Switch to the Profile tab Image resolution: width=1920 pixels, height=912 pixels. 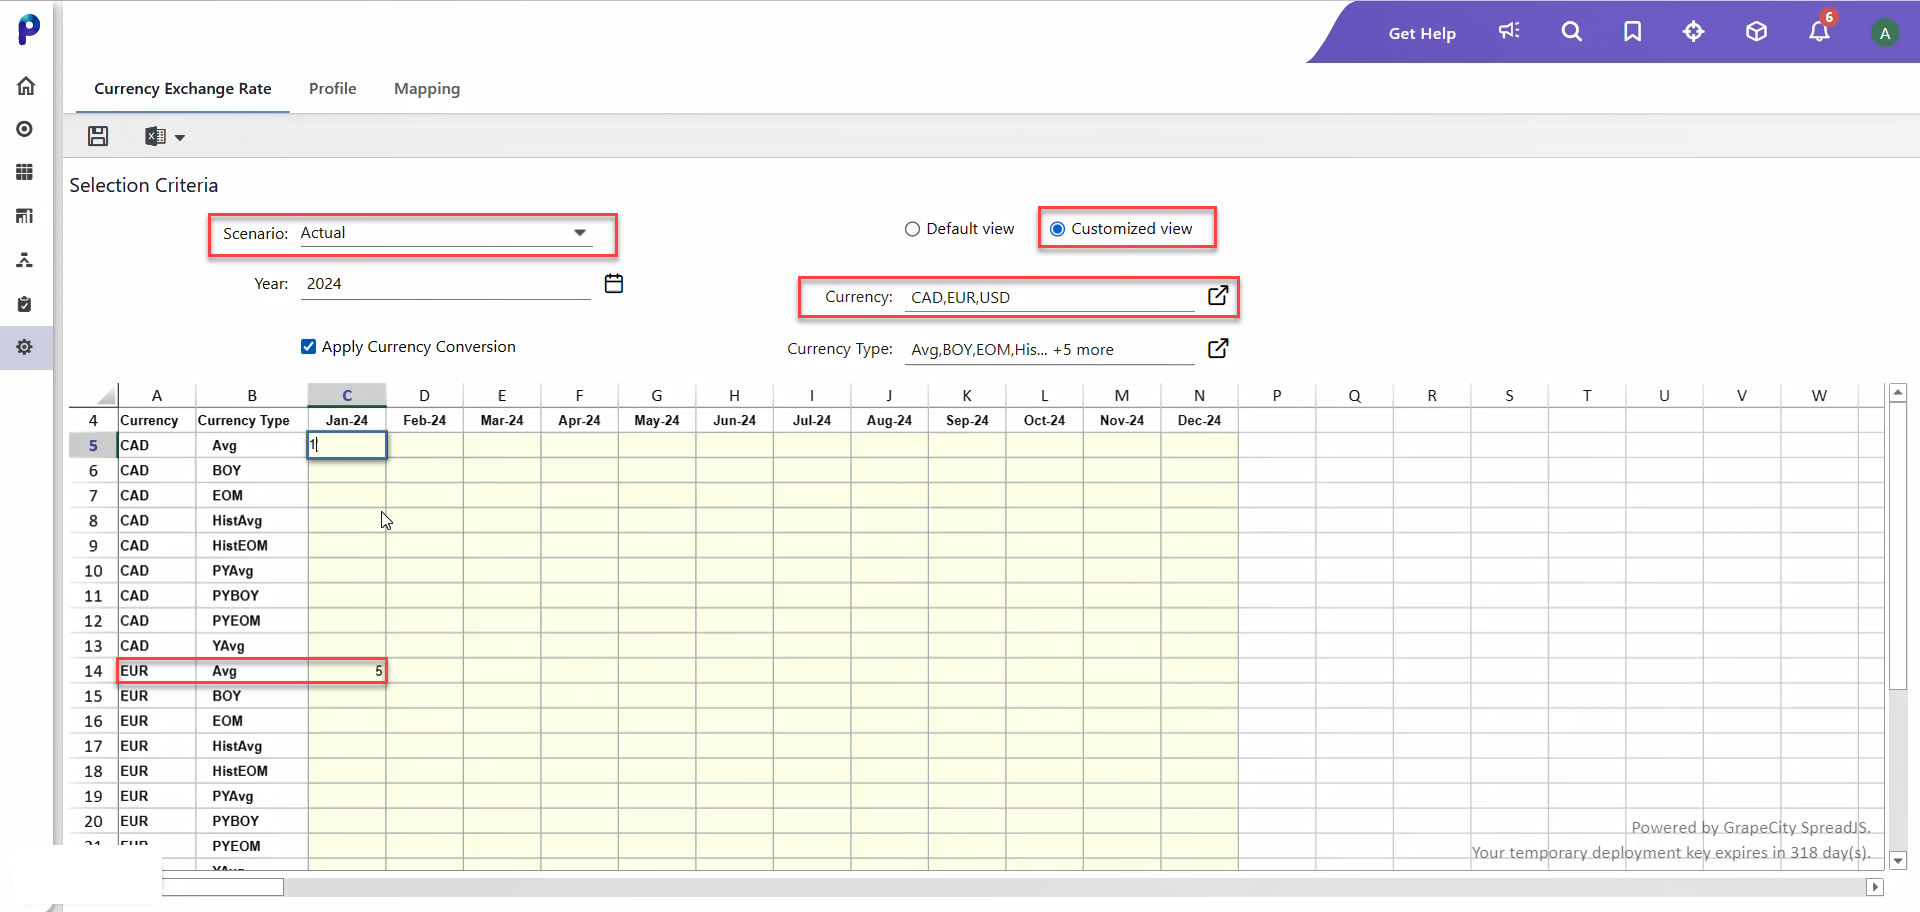pos(333,88)
